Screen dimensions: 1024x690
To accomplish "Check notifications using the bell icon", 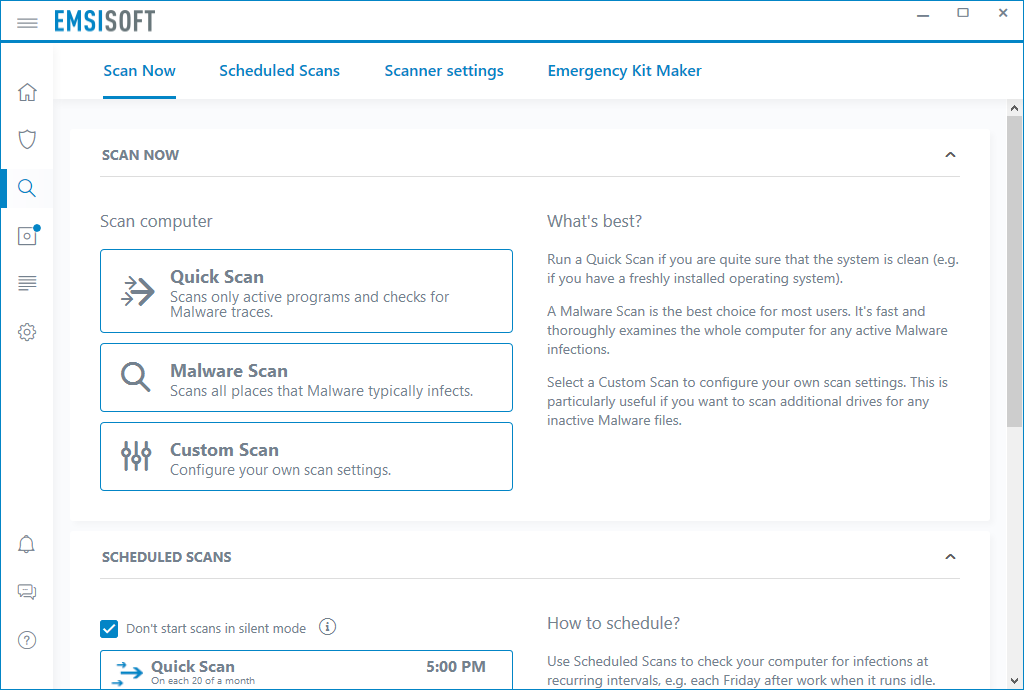I will point(27,543).
